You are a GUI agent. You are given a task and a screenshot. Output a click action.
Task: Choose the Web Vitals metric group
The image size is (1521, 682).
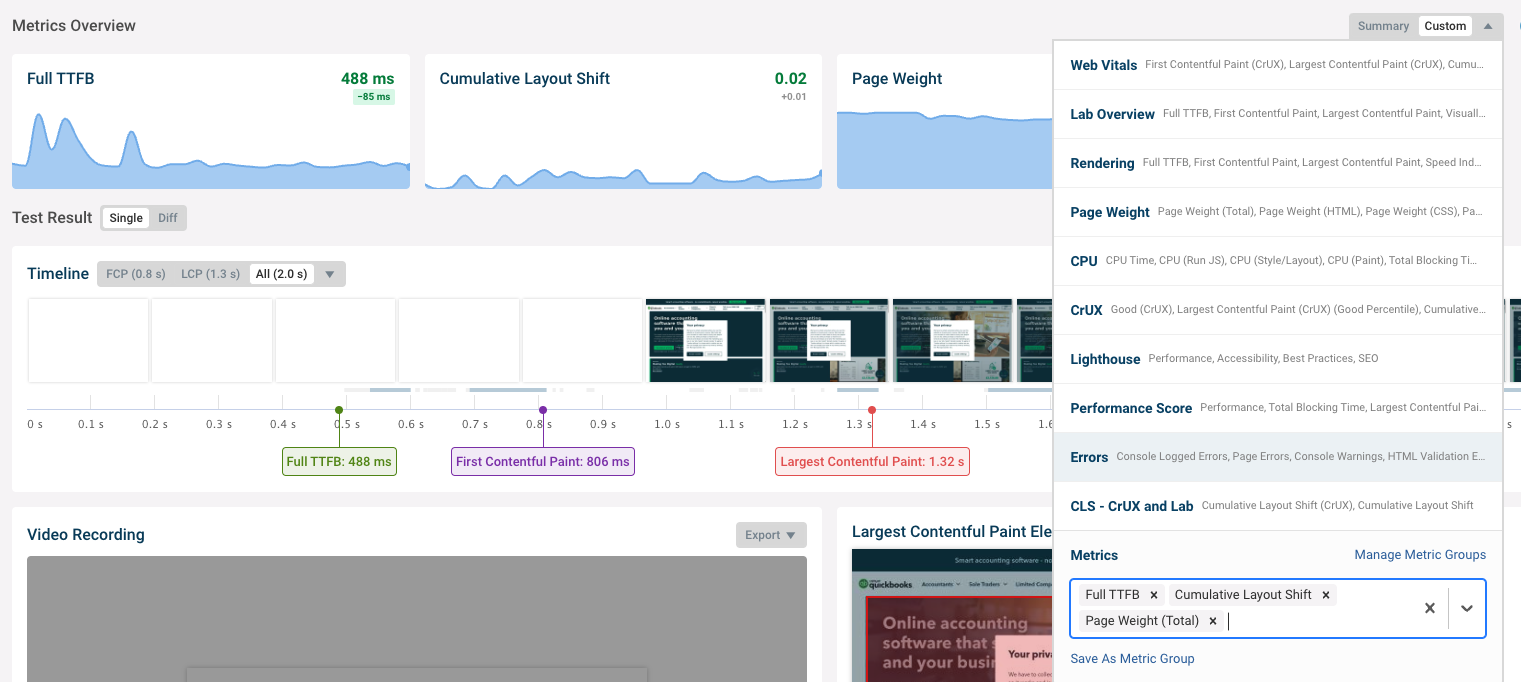tap(1278, 65)
